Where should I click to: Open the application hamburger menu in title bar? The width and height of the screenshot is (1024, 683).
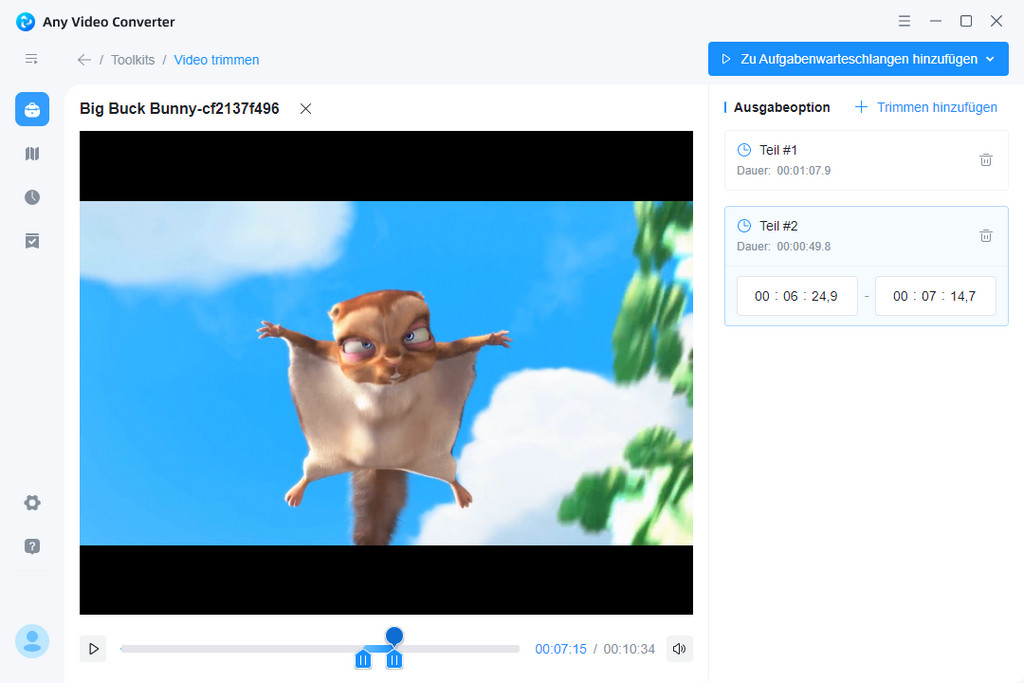pyautogui.click(x=904, y=21)
